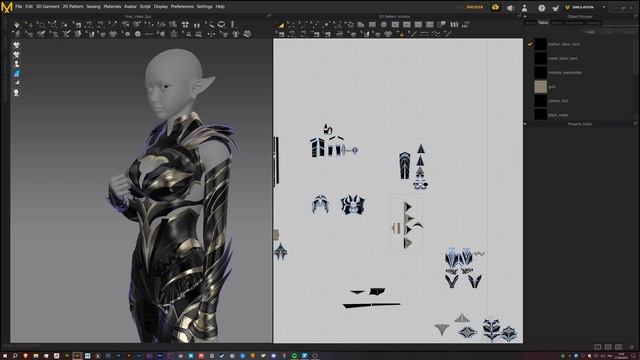Select the yellow arrow pattern tool in 2D toolbar
The width and height of the screenshot is (640, 360).
coord(281,25)
